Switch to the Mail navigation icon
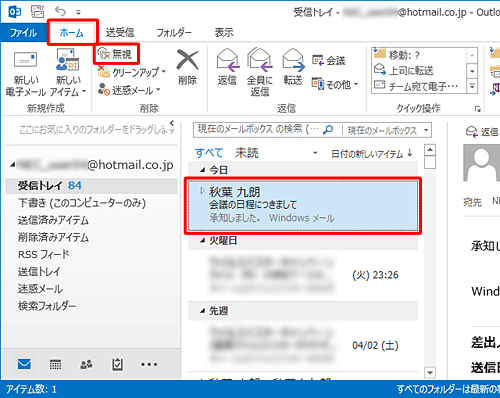 pyautogui.click(x=24, y=364)
